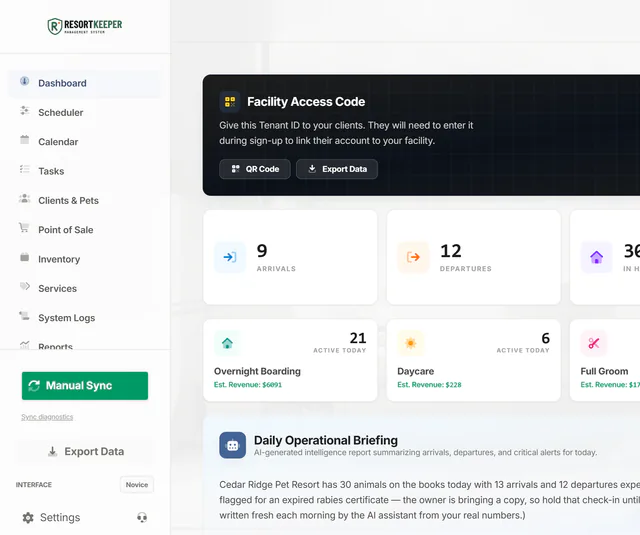Navigate to Inventory
This screenshot has height=535, width=640.
tap(85, 260)
